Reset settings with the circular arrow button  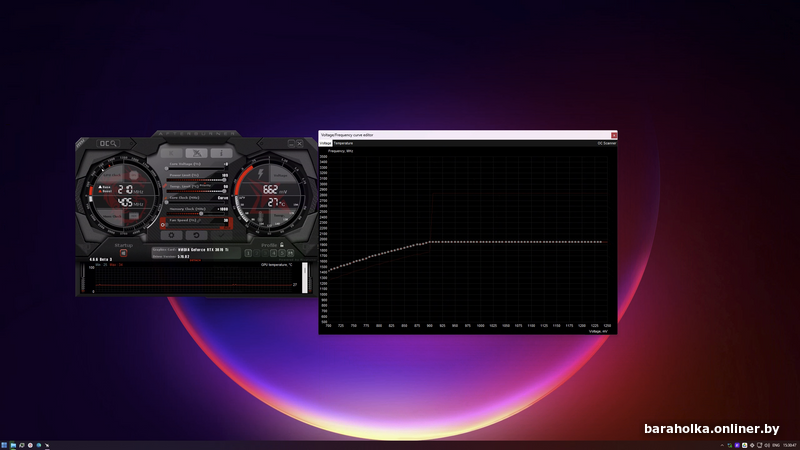pos(196,235)
